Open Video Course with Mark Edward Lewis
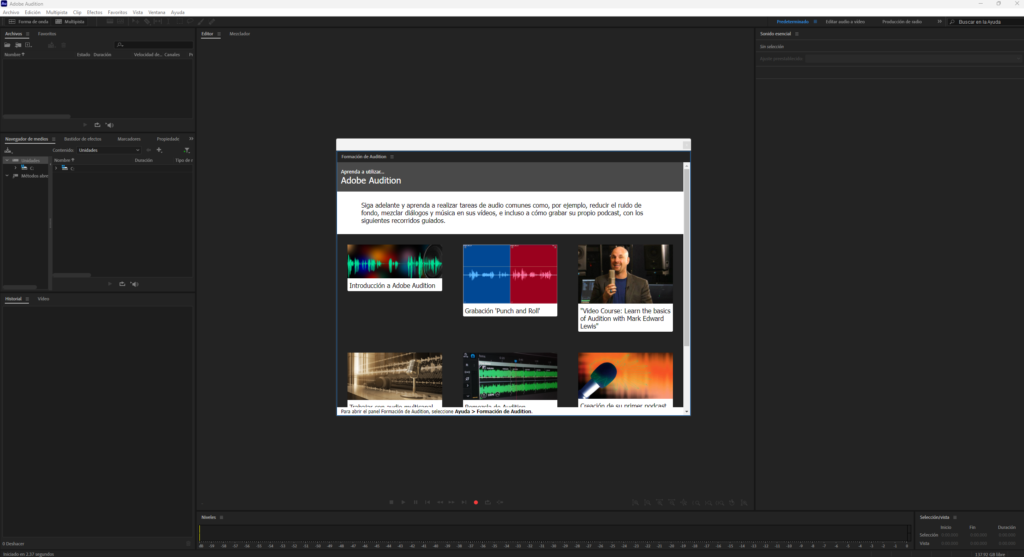The height and width of the screenshot is (557, 1024). [625, 288]
